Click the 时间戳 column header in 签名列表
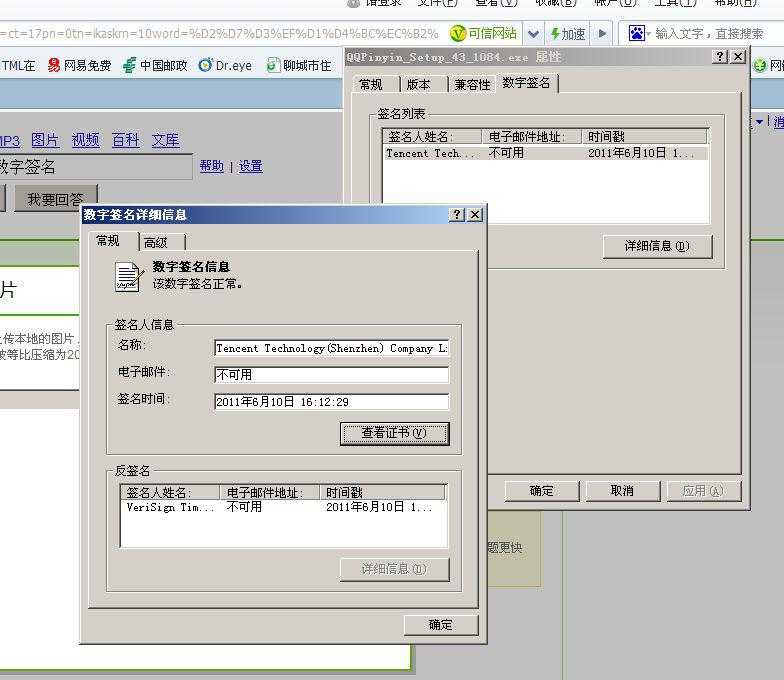Viewport: 784px width, 680px height. click(x=644, y=136)
